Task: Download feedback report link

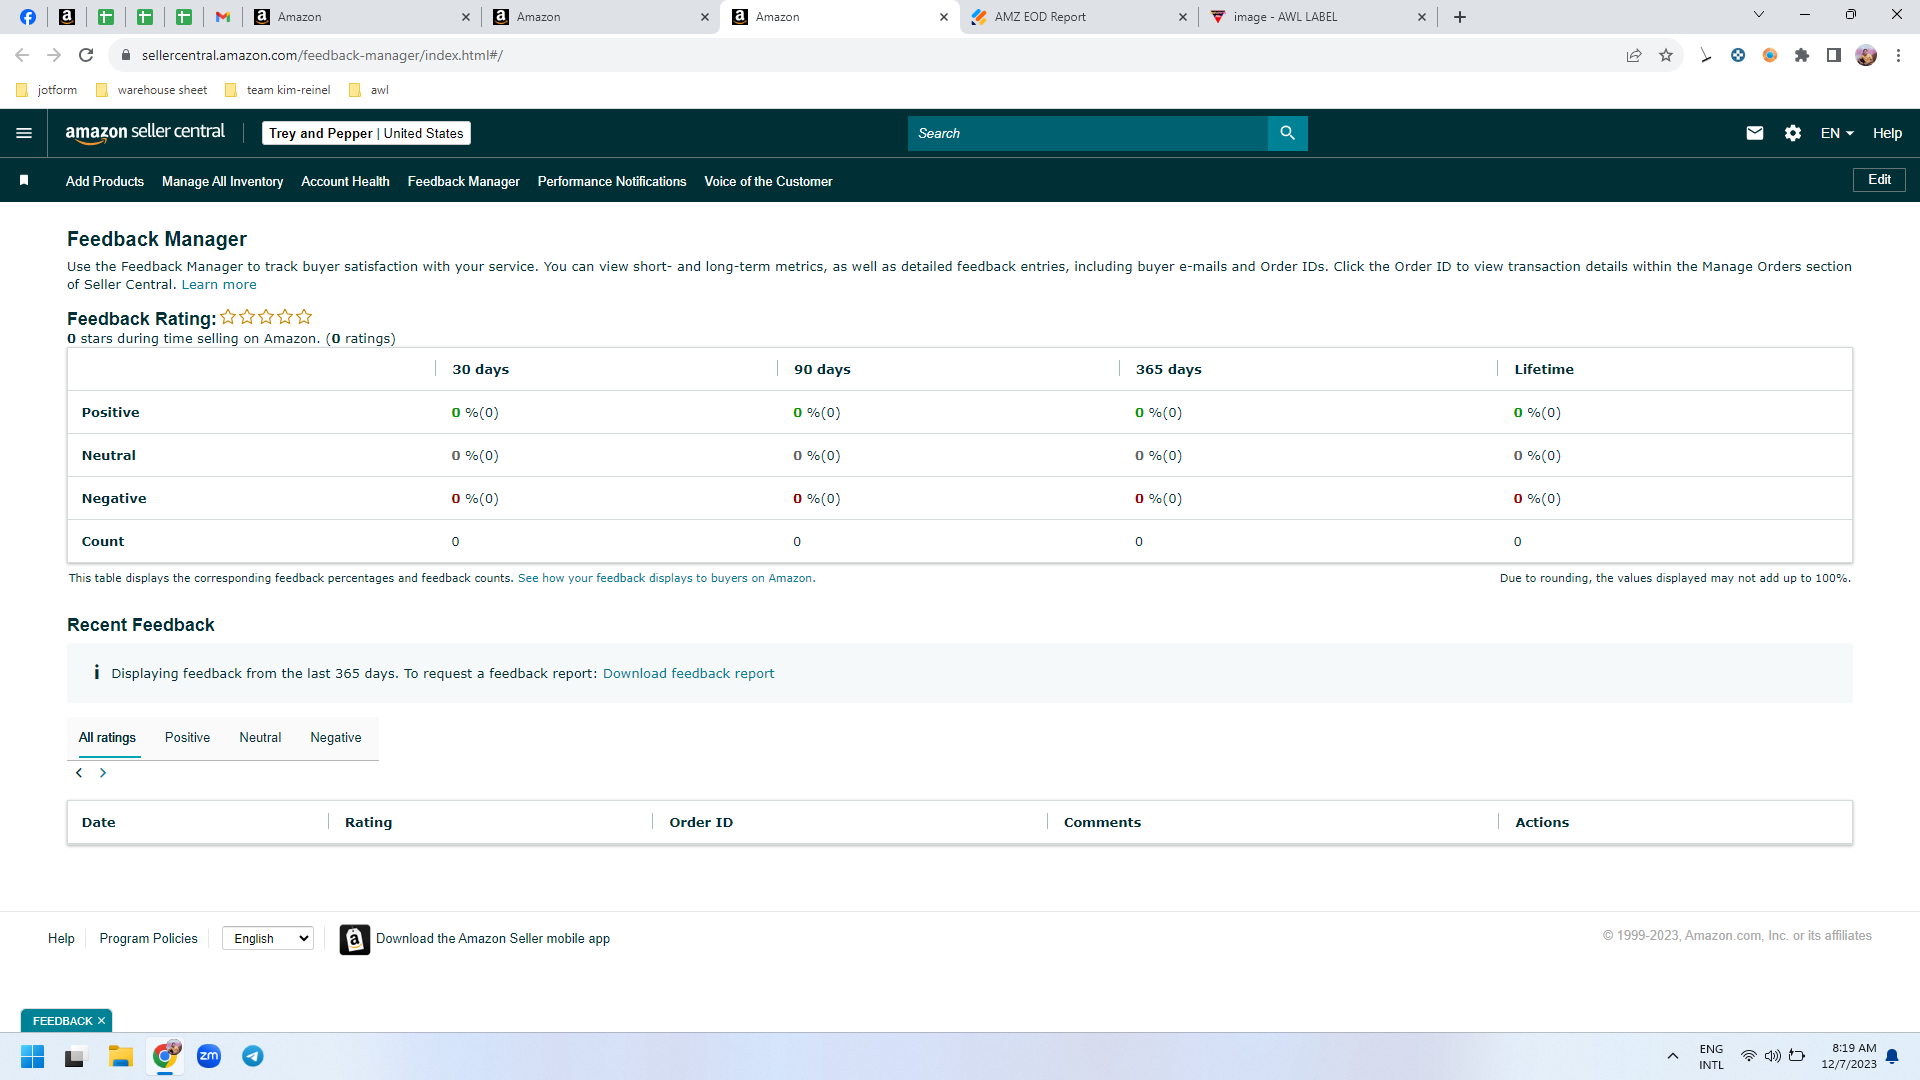Action: tap(688, 674)
